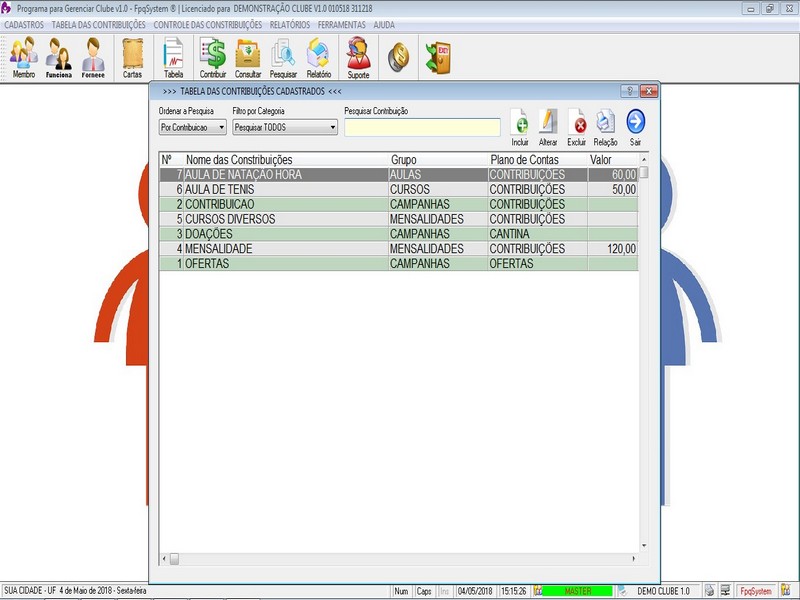Open the CADASTROS menu
800x600 pixels.
pyautogui.click(x=24, y=24)
